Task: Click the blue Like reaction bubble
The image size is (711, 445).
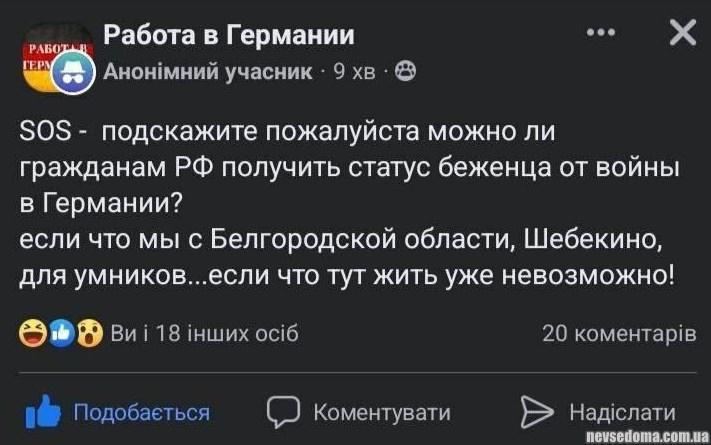Action: pos(61,333)
